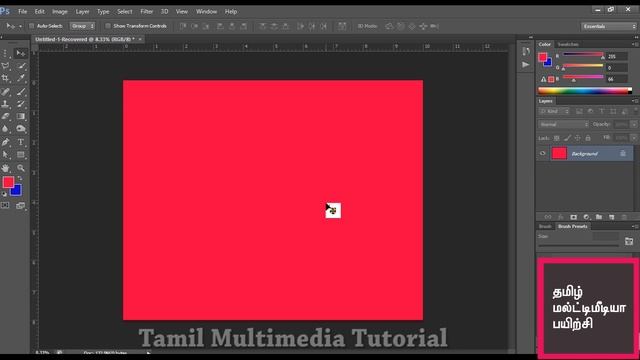Open the brush Preset Manager icon

[x=629, y=241]
